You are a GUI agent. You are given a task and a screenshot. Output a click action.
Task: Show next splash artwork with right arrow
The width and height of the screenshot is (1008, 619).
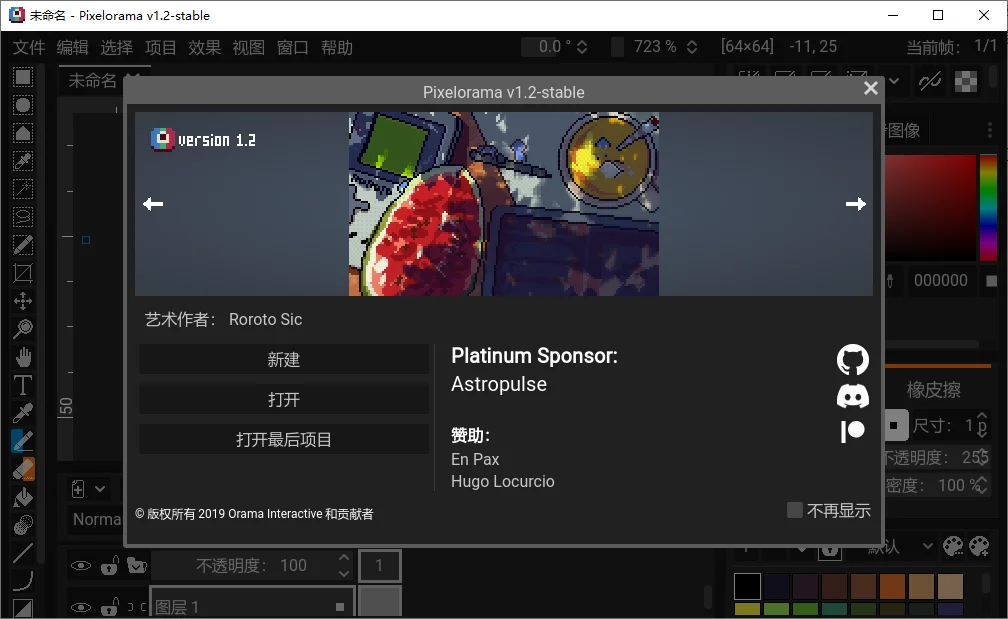coord(856,204)
